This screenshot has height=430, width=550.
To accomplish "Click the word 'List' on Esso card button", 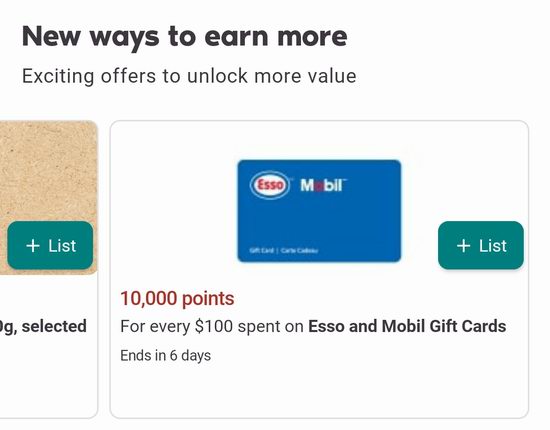I will (493, 246).
